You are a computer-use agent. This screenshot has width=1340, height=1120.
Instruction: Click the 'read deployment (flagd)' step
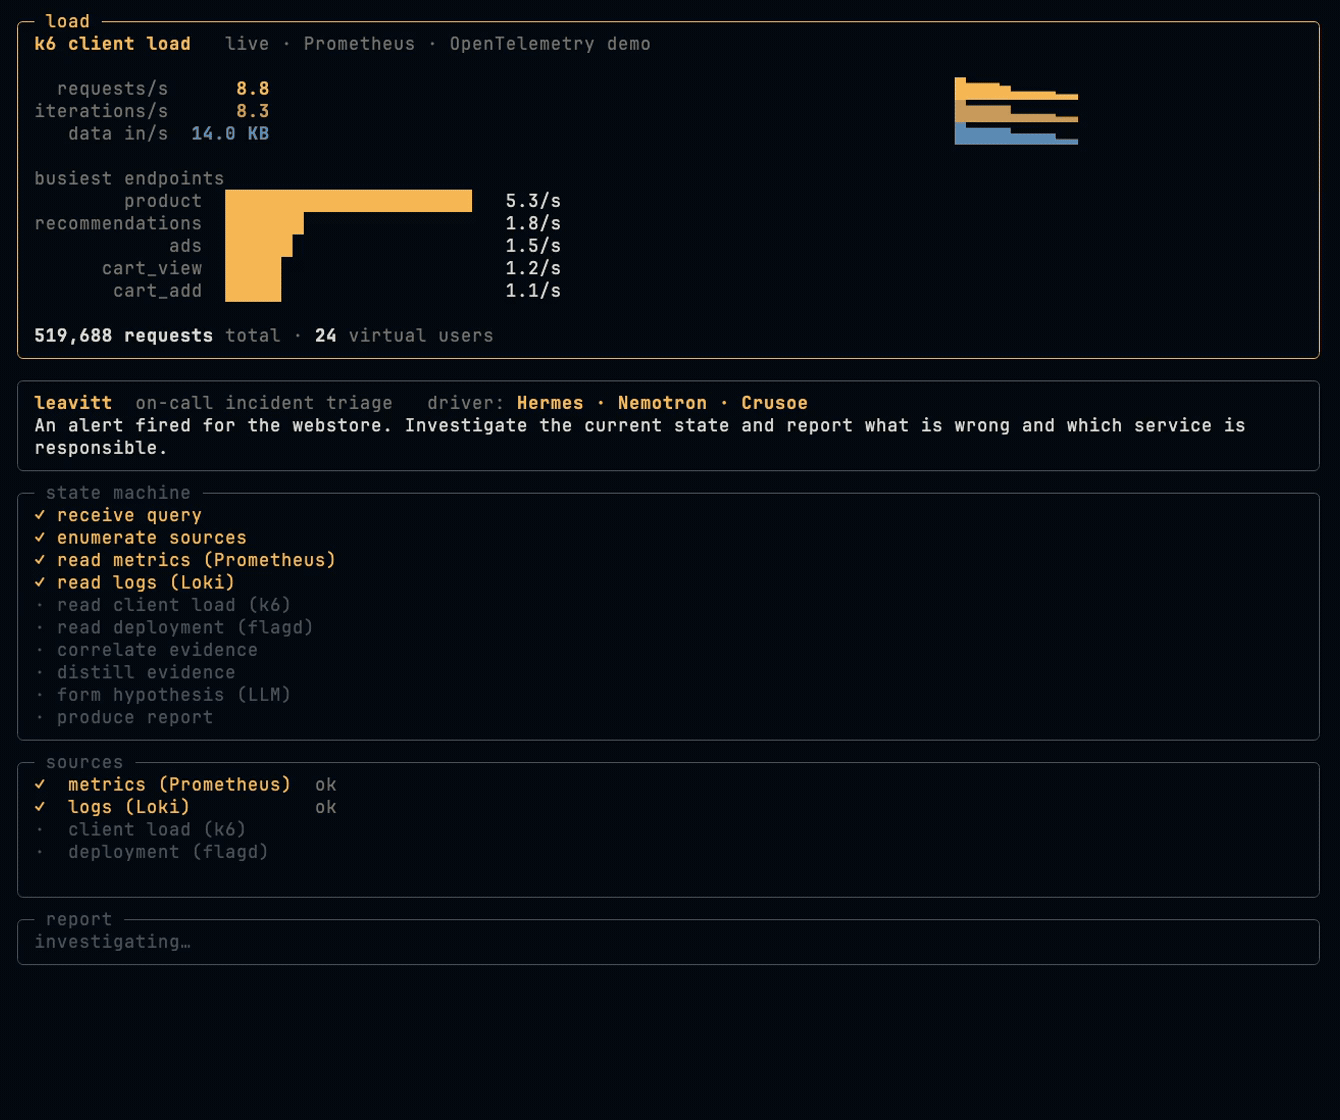(x=185, y=627)
